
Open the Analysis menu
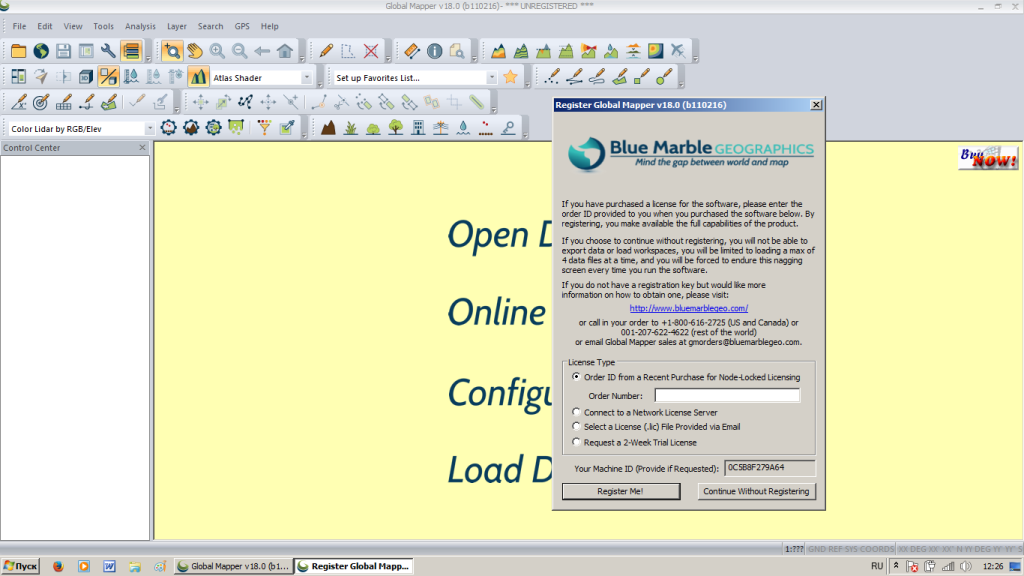pyautogui.click(x=140, y=26)
